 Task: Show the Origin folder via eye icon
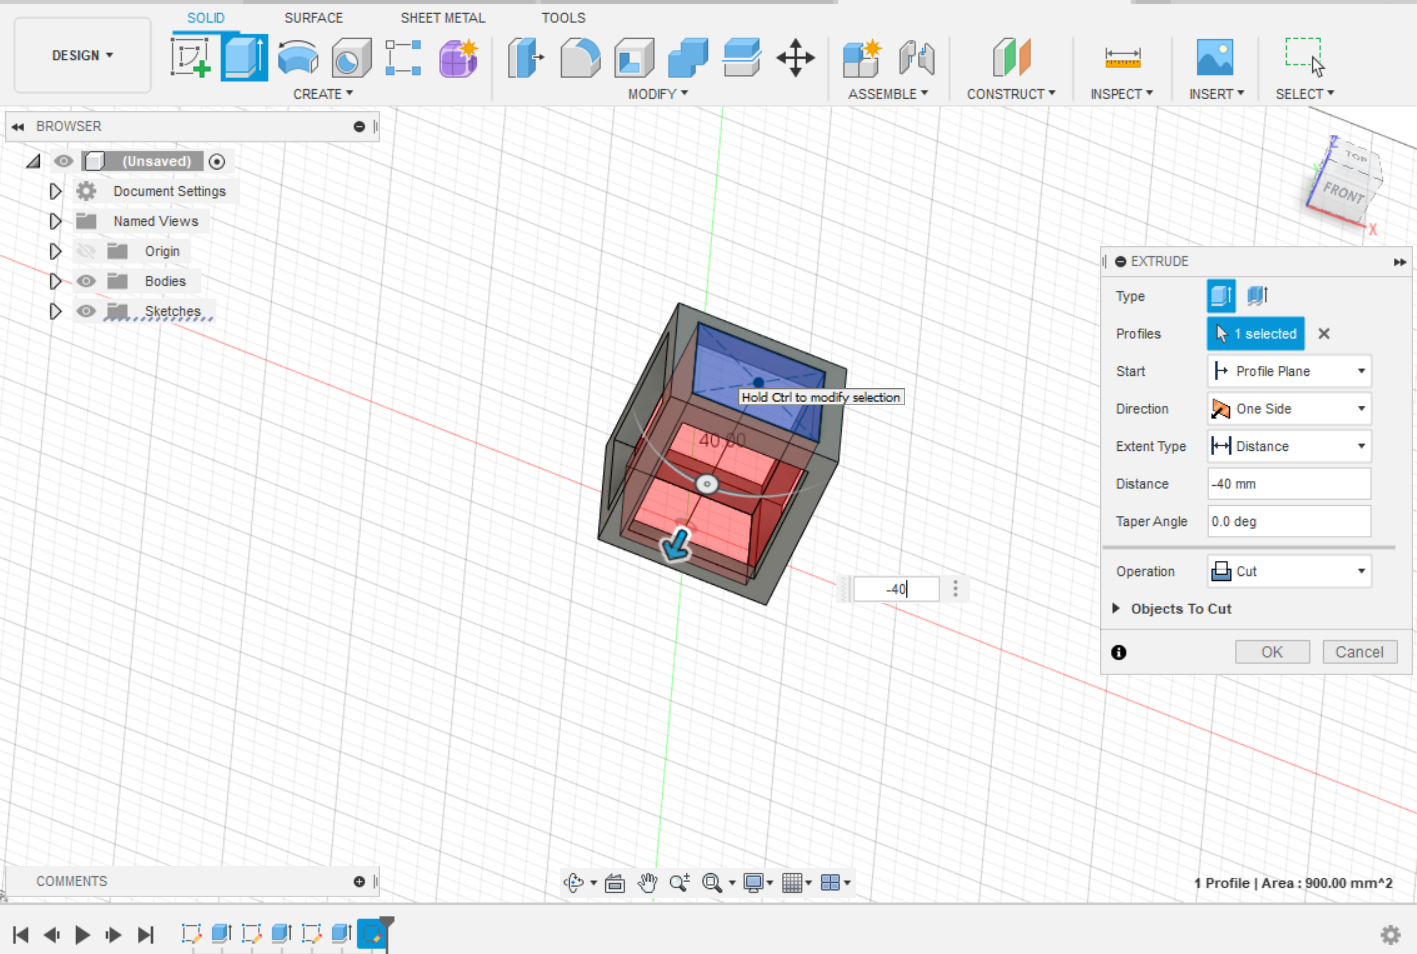click(x=86, y=251)
